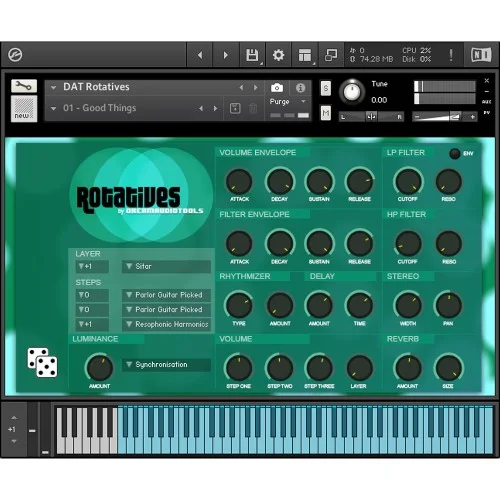Image resolution: width=500 pixels, height=500 pixels.
Task: Go to previous instrument with left arrow in top toolbar
Action: tap(200, 55)
